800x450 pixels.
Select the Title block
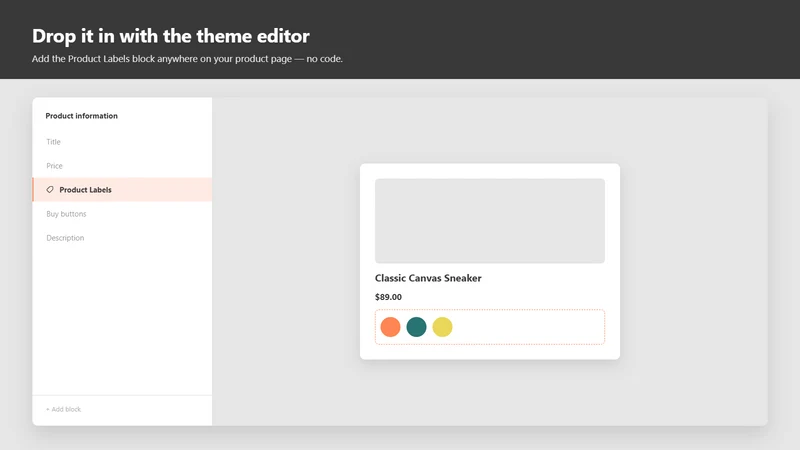point(122,142)
